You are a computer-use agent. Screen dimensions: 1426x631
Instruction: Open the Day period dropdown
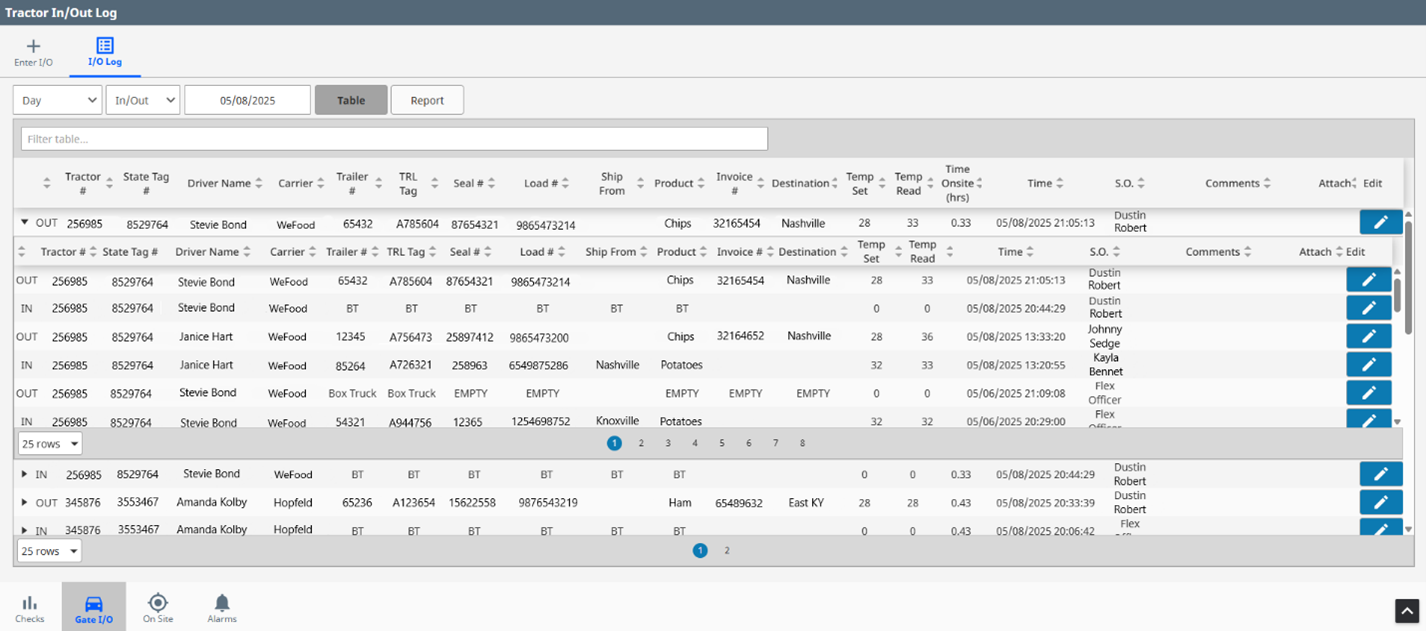tap(58, 100)
